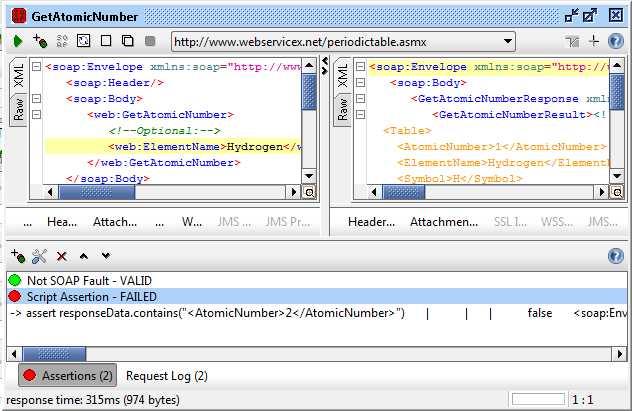Image resolution: width=632 pixels, height=411 pixels.
Task: Click the request leading ... tab
Action: 27,222
